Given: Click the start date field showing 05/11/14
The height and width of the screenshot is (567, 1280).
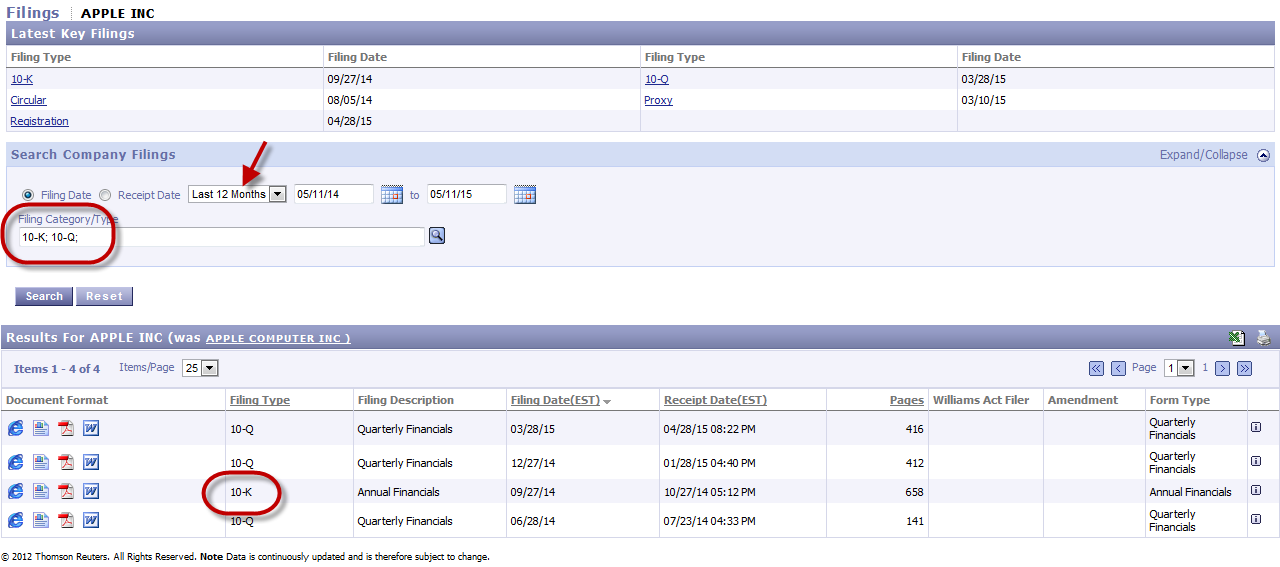Looking at the screenshot, I should [x=334, y=194].
